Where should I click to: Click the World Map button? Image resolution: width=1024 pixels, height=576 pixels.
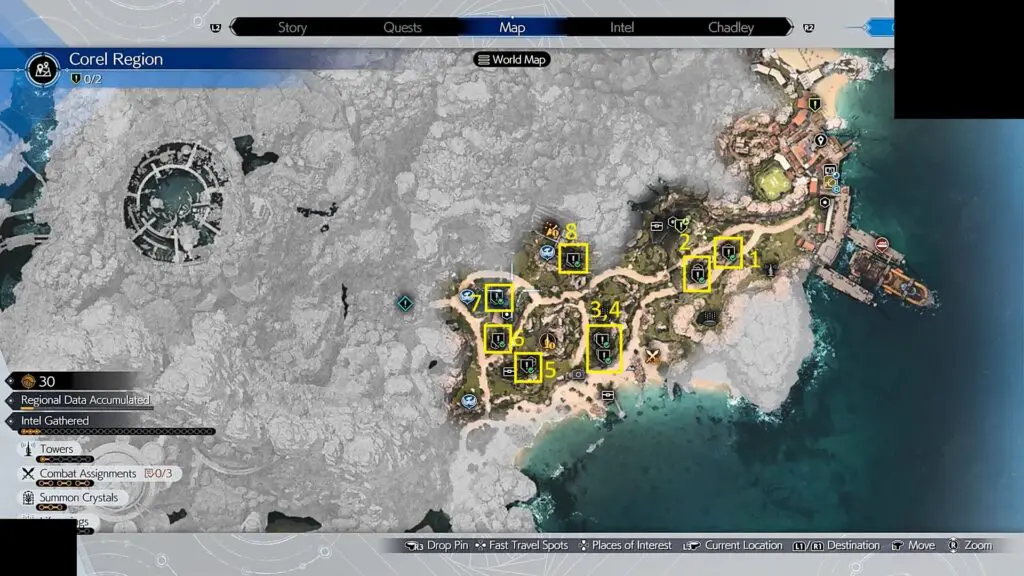513,59
